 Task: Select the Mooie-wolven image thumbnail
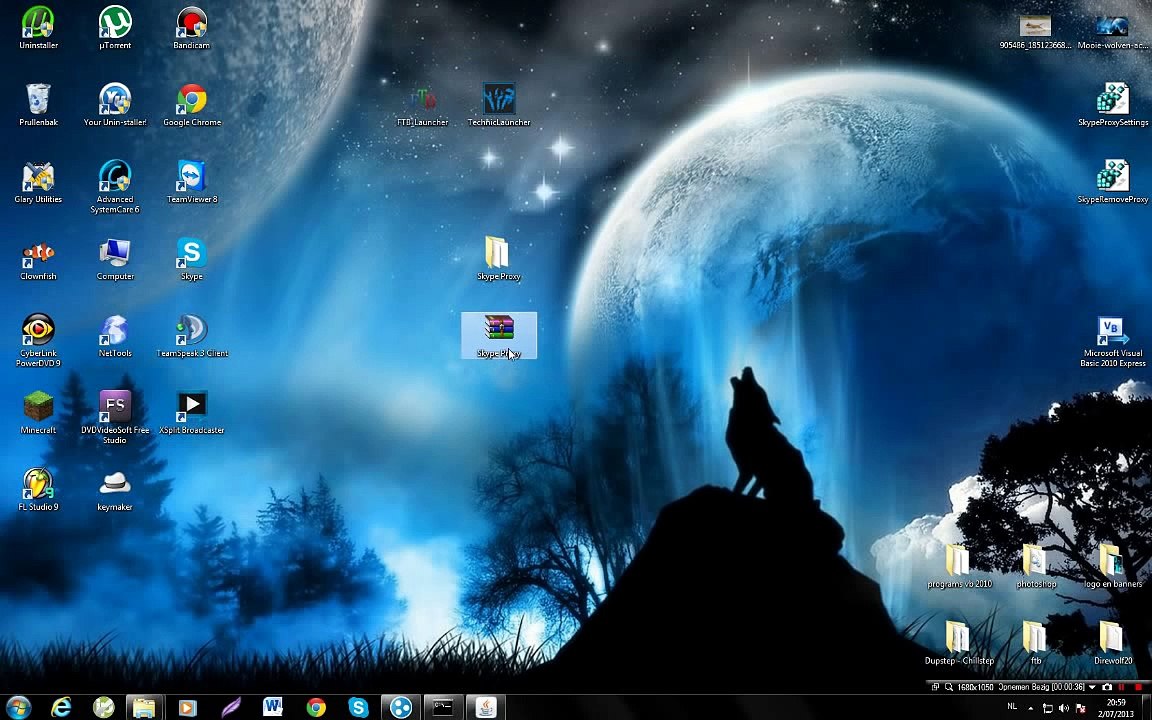(x=1112, y=32)
